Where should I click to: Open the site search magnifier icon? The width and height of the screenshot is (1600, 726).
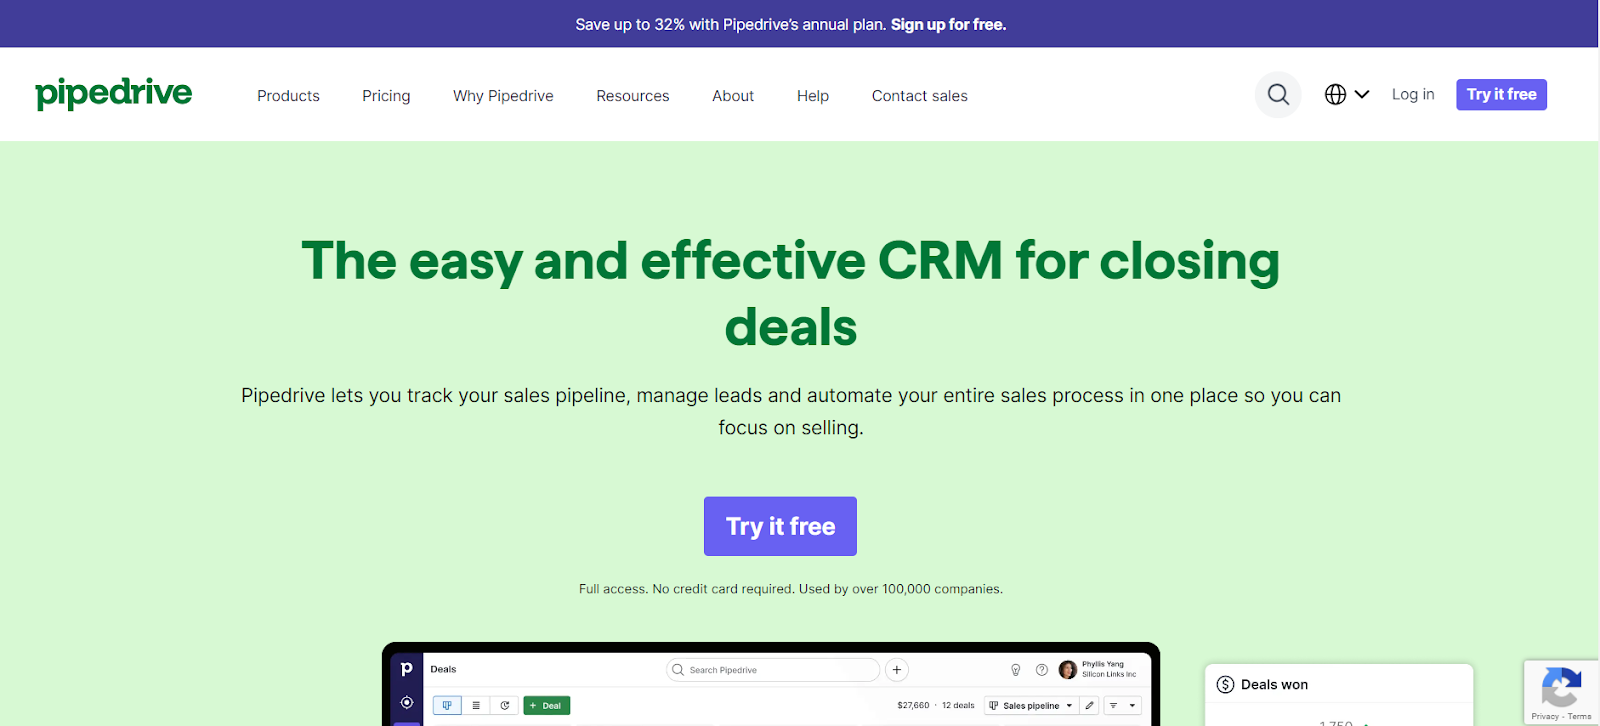(1278, 95)
